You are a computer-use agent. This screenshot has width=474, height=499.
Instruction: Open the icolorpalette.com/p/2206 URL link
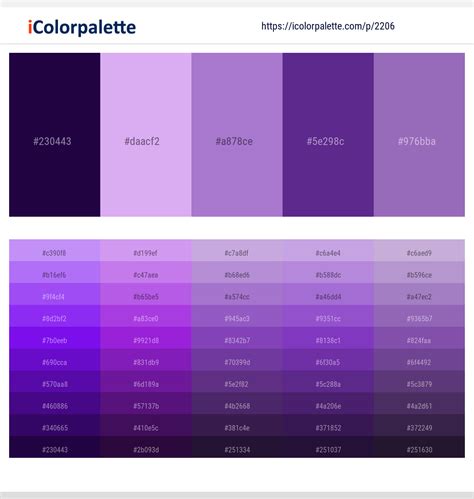click(x=328, y=26)
